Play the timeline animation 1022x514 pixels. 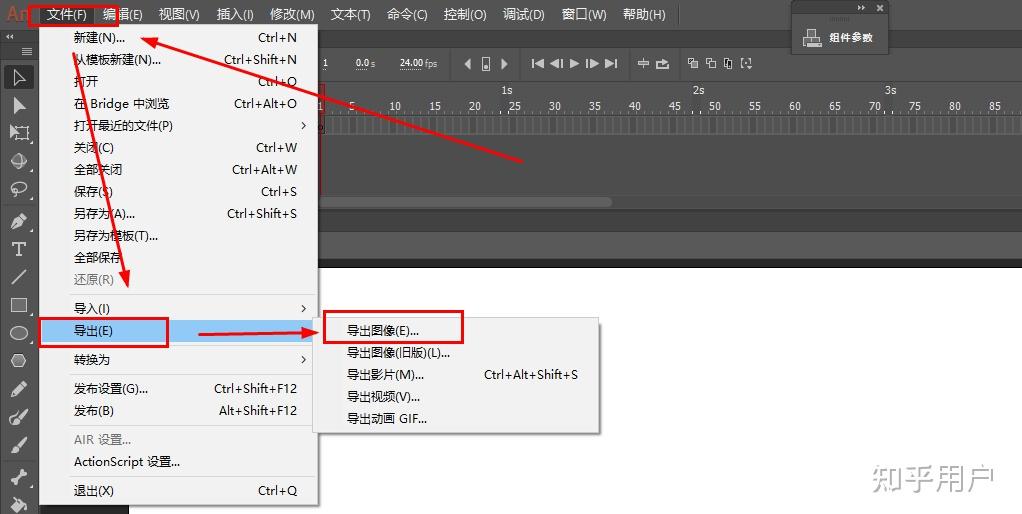(x=574, y=64)
